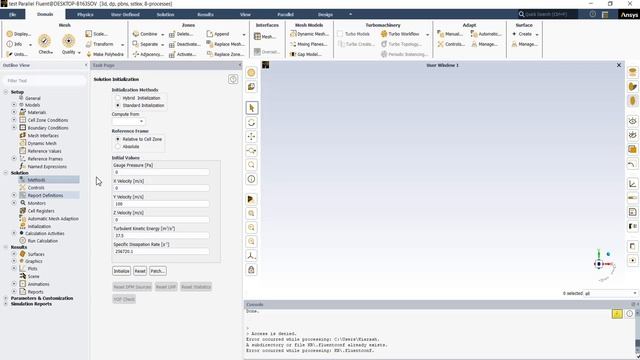
Task: Click the Gauge Pressure input field
Action: coord(161,172)
